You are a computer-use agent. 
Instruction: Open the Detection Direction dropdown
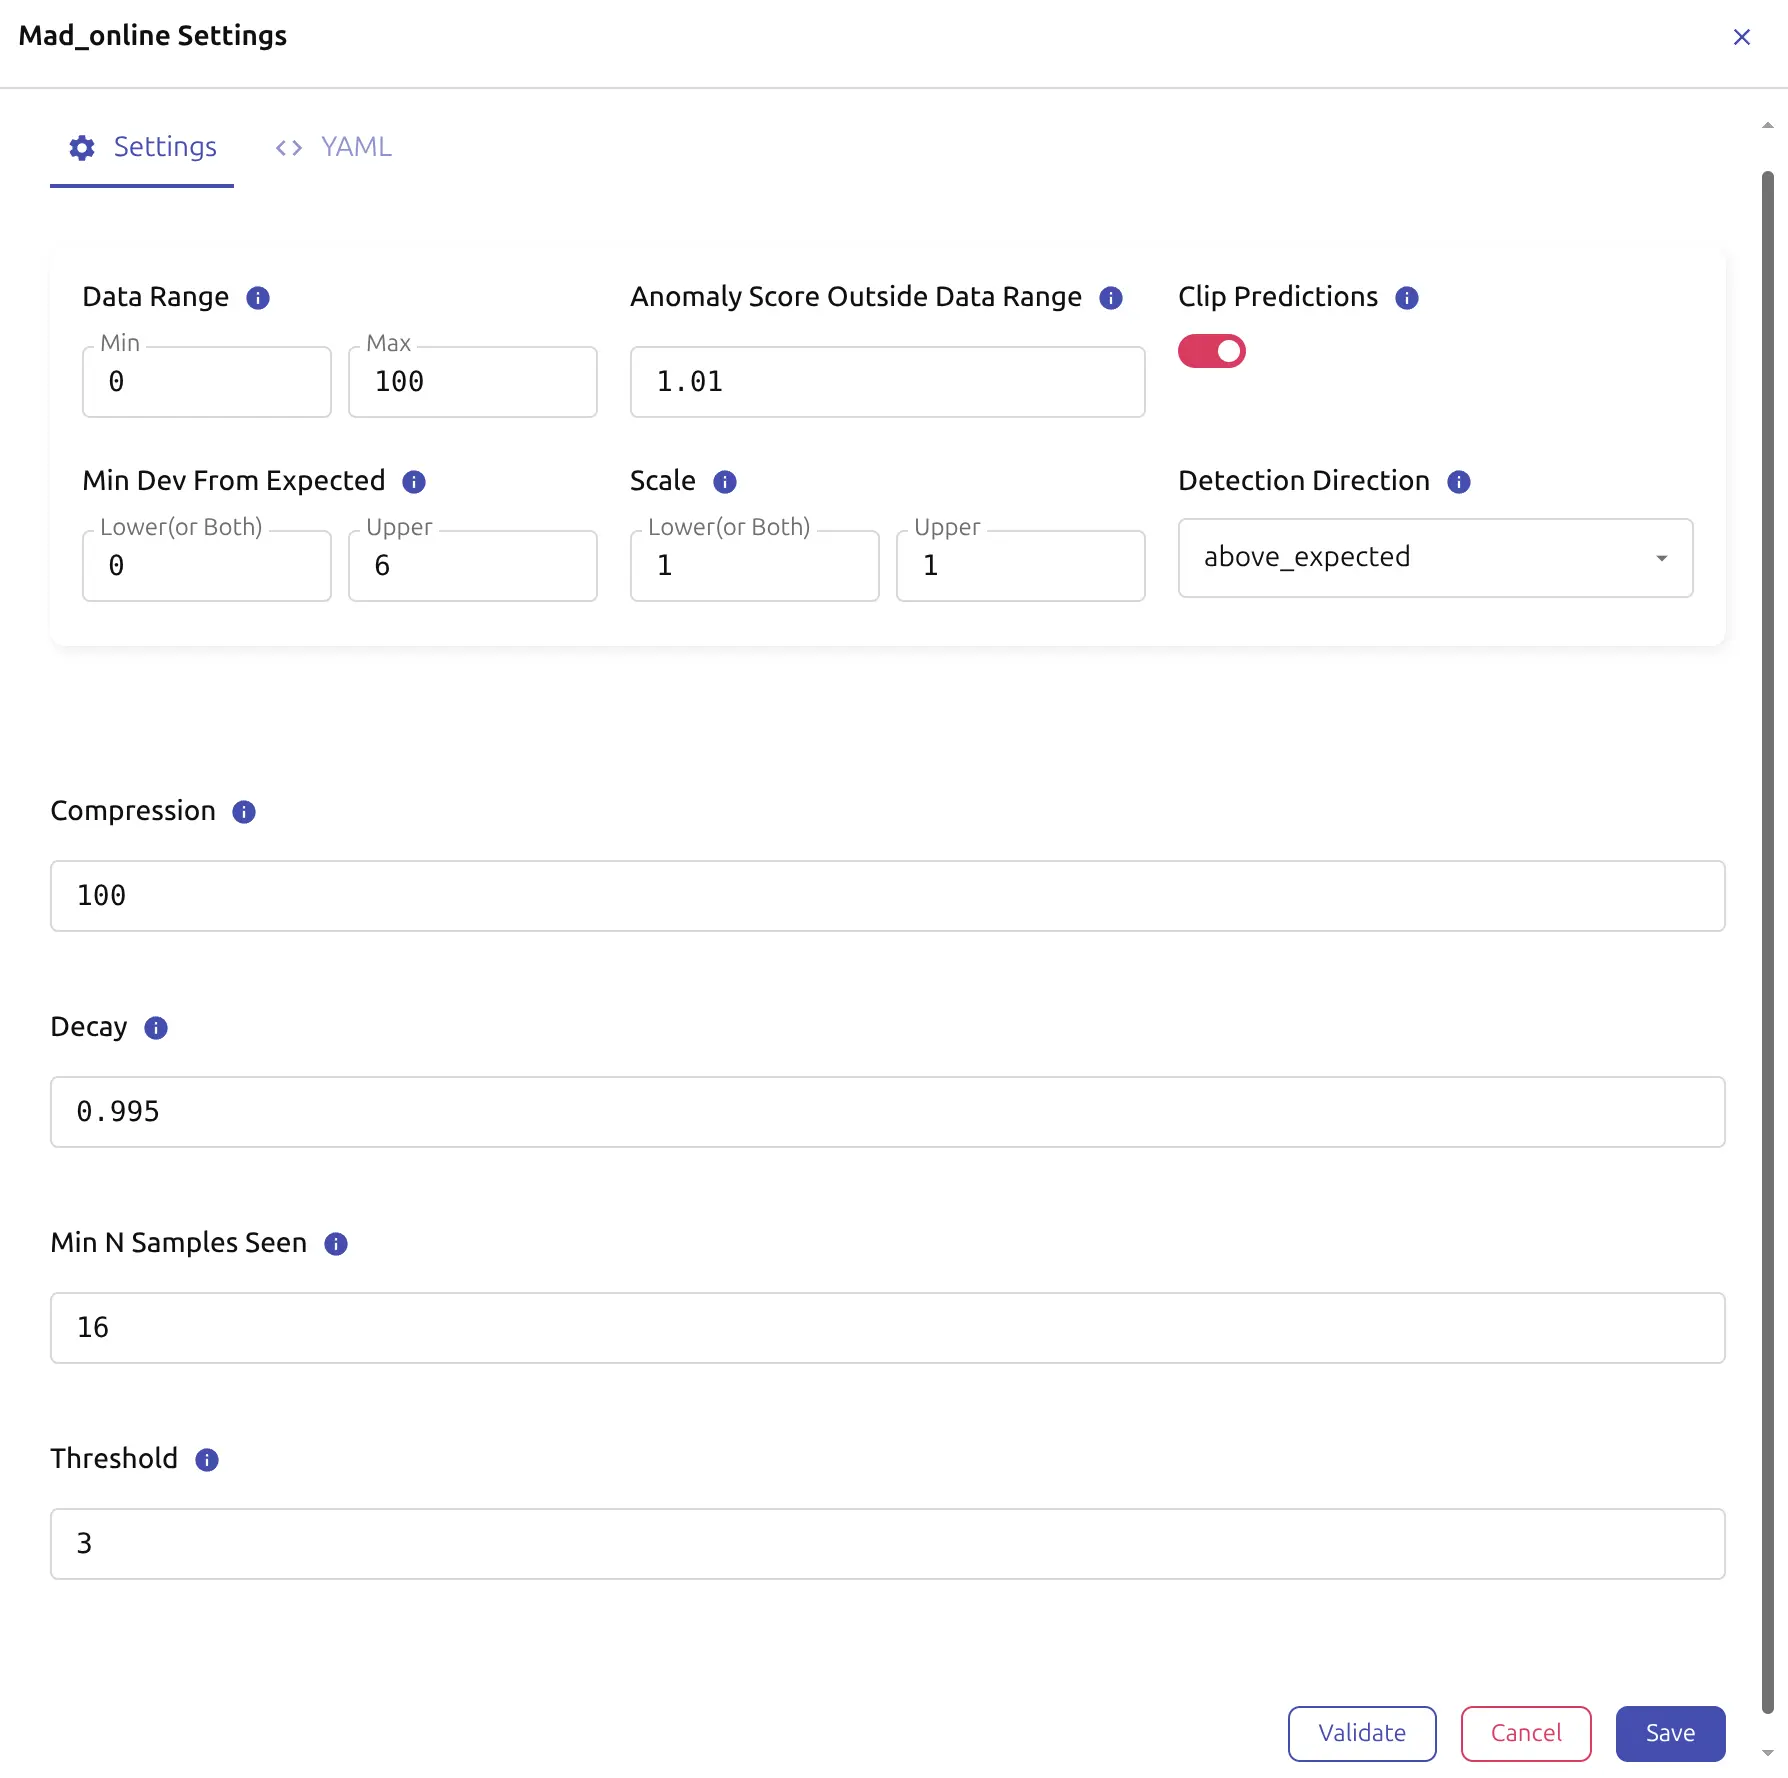(1434, 558)
